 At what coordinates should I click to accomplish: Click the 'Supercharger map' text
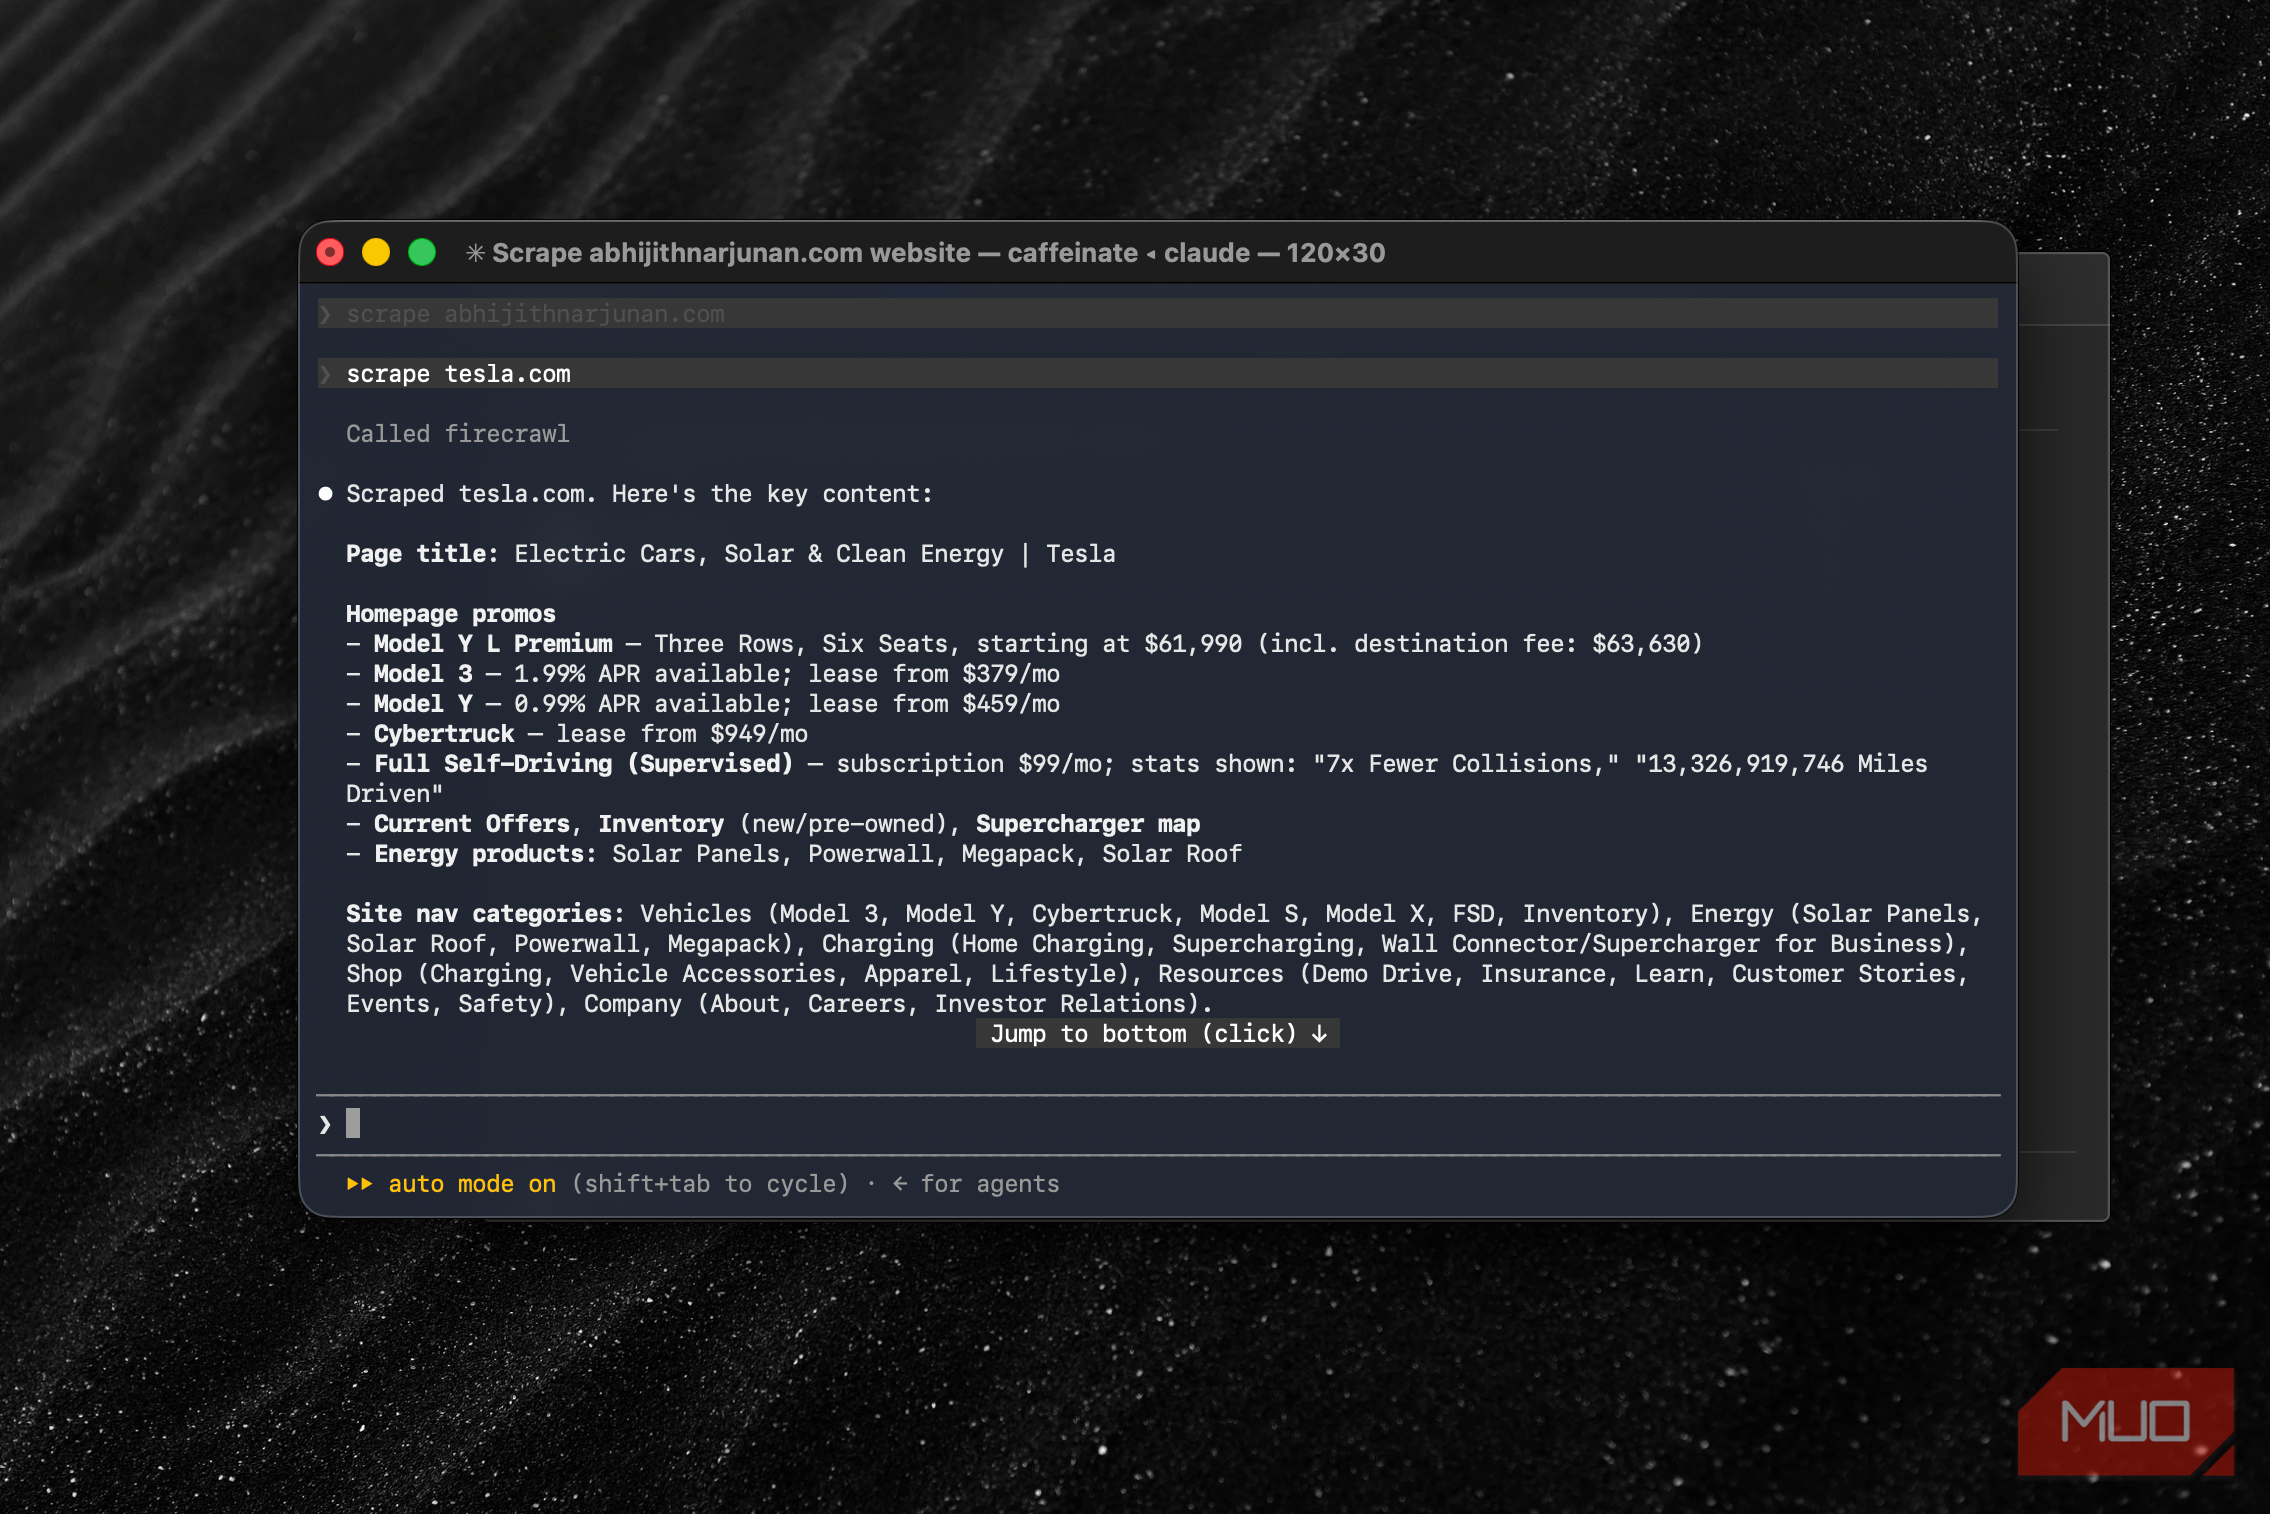point(1088,824)
